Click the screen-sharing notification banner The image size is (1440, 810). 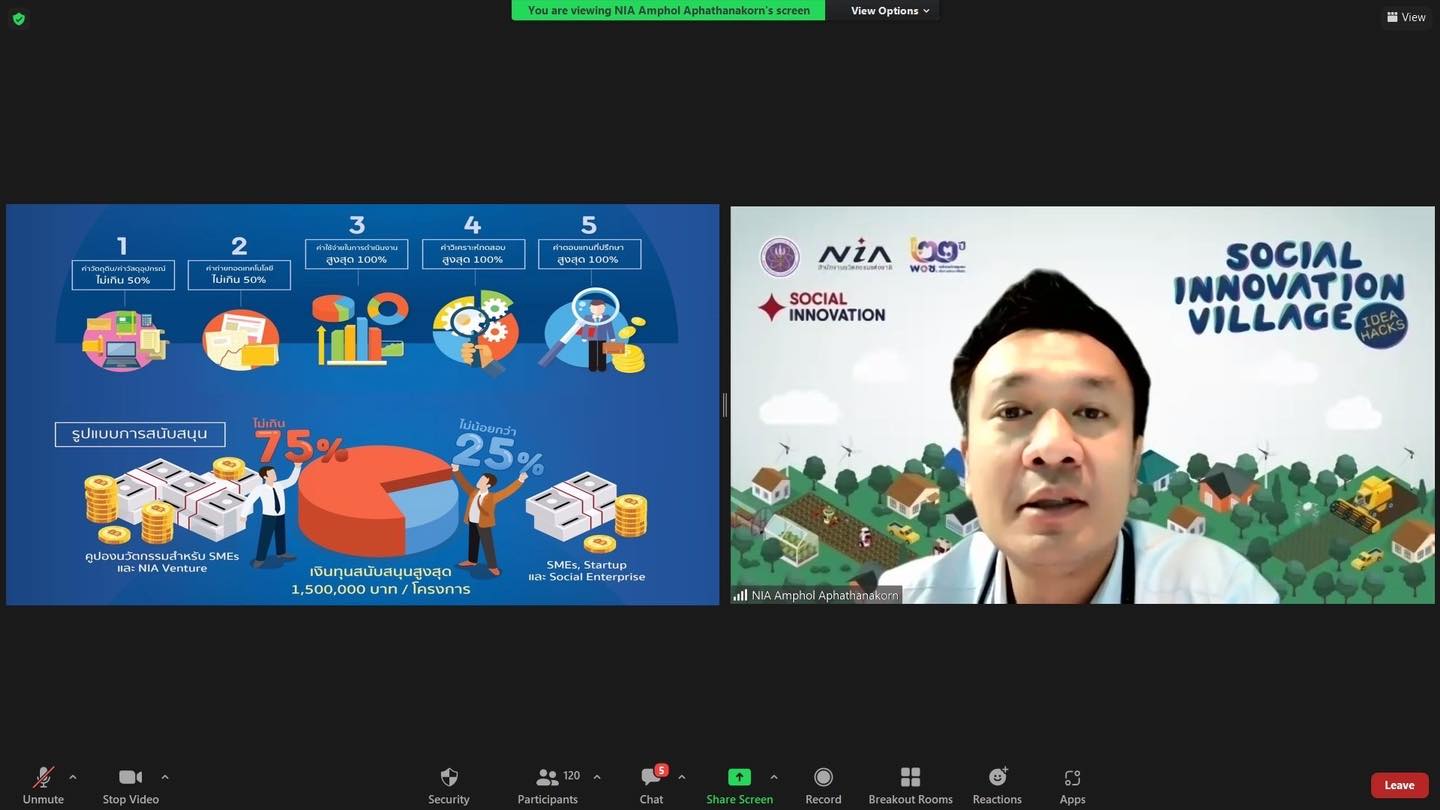668,10
